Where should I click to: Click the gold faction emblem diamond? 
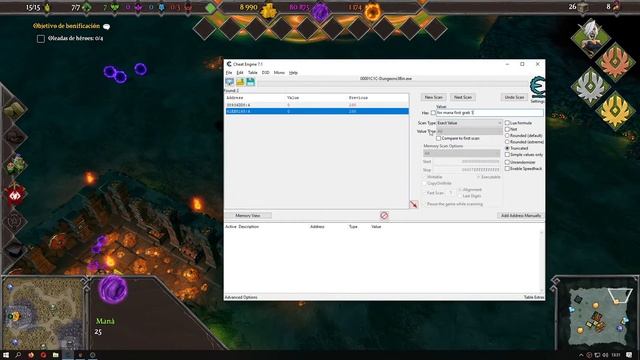[x=615, y=110]
